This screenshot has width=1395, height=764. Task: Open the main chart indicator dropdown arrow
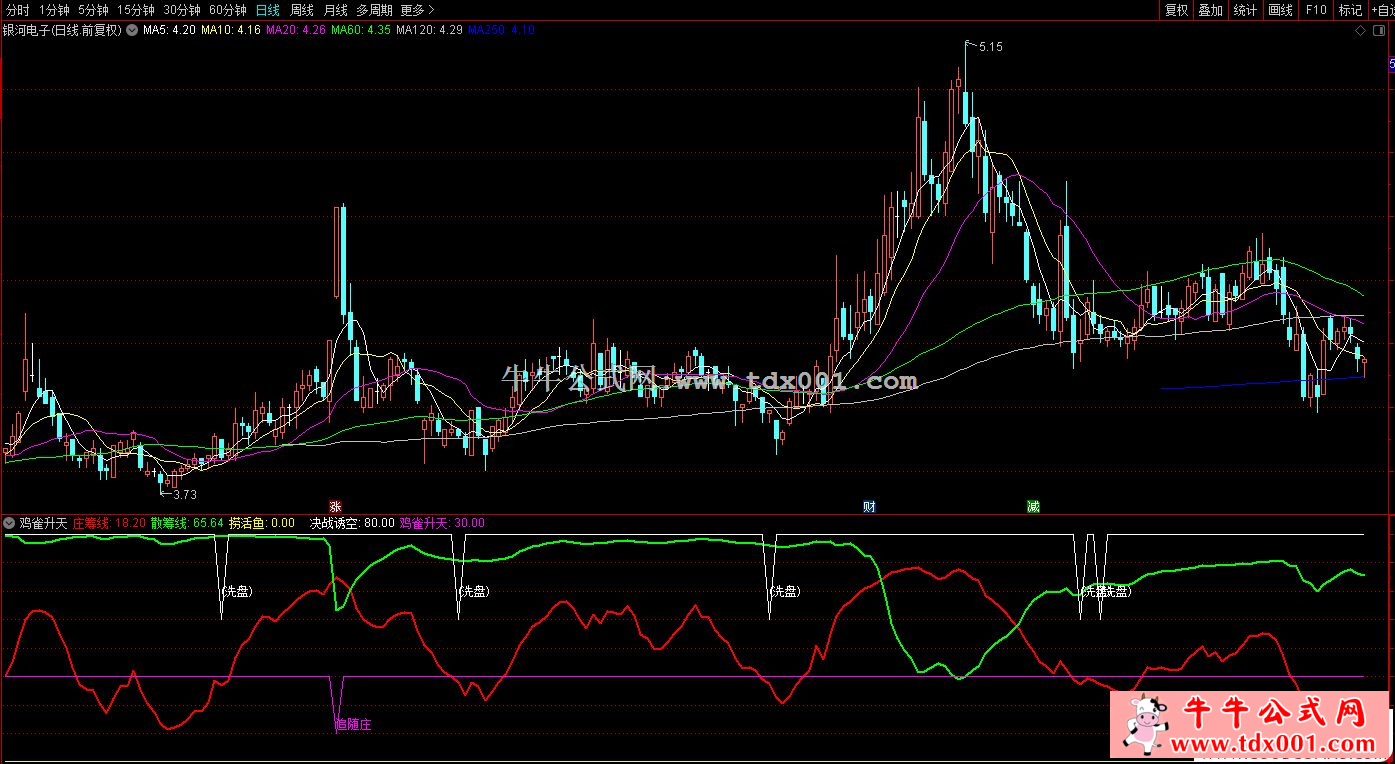pyautogui.click(x=130, y=30)
